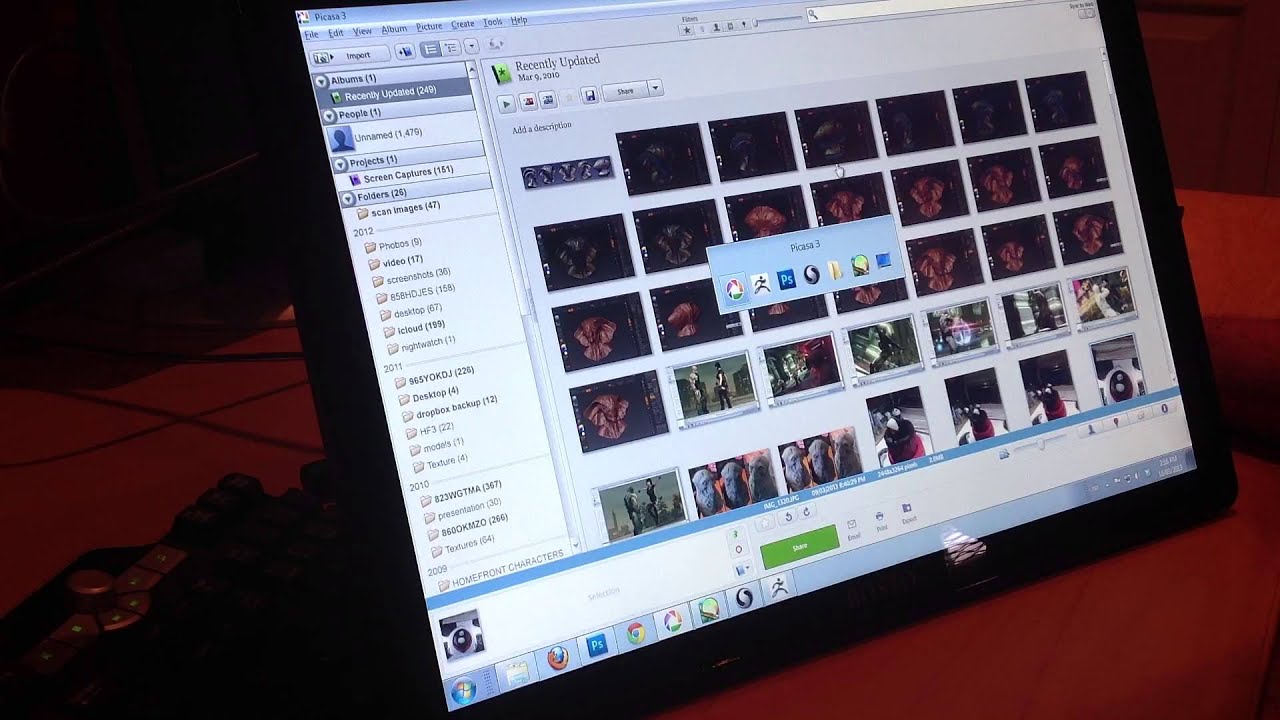The image size is (1280, 720).
Task: Show the Places panel pin icon in status bar
Action: pyautogui.click(x=1116, y=421)
